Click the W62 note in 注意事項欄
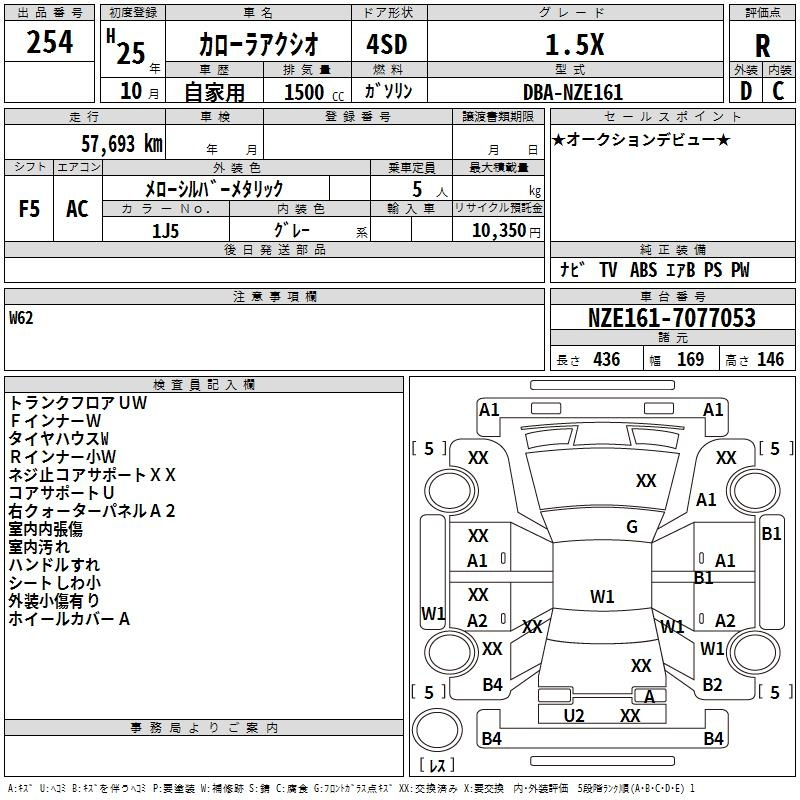The height and width of the screenshot is (800, 800). [x=23, y=319]
